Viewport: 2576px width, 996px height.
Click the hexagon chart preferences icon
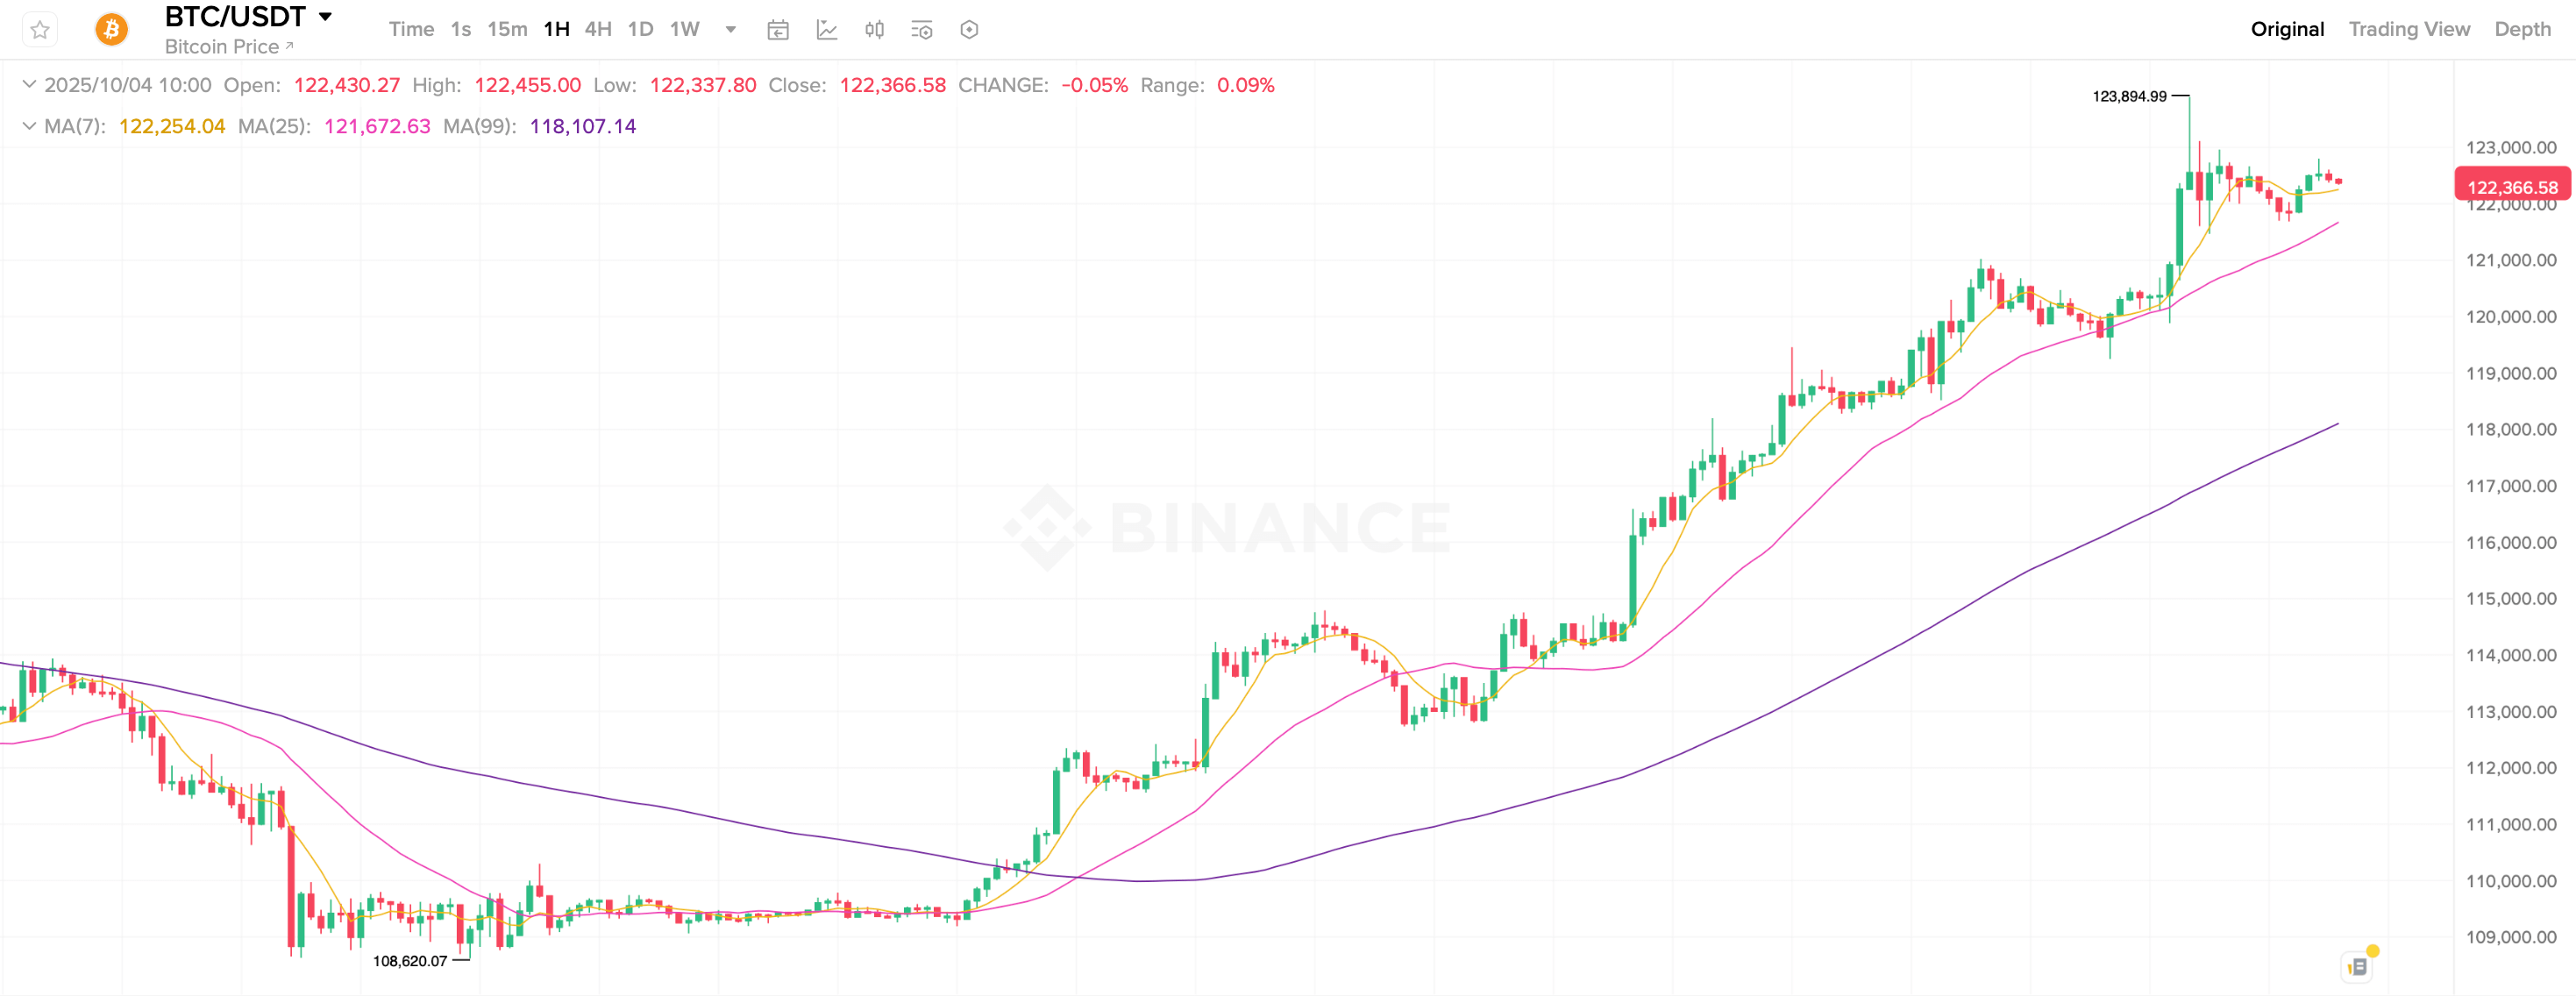(x=969, y=30)
